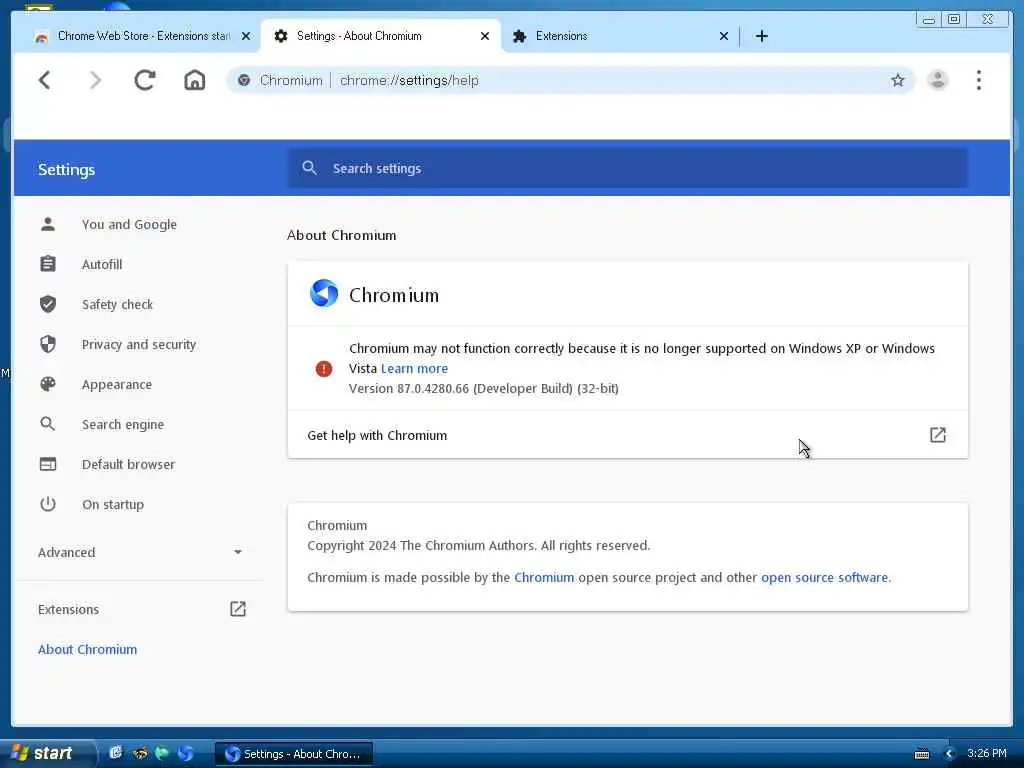Click the shield icon beside Privacy and security
This screenshot has height=768, width=1024.
48,344
